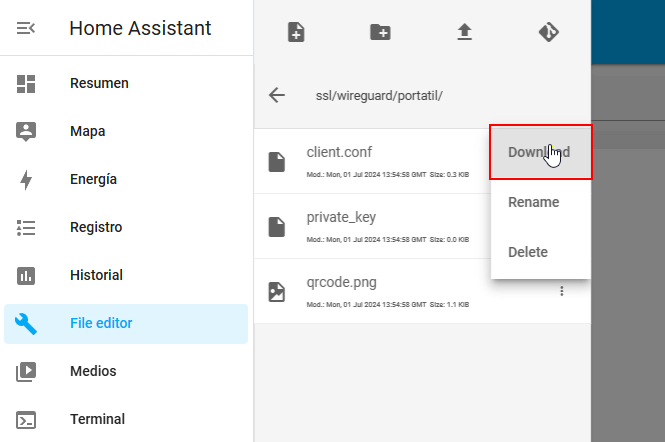
Task: Open the git operations icon
Action: point(548,32)
